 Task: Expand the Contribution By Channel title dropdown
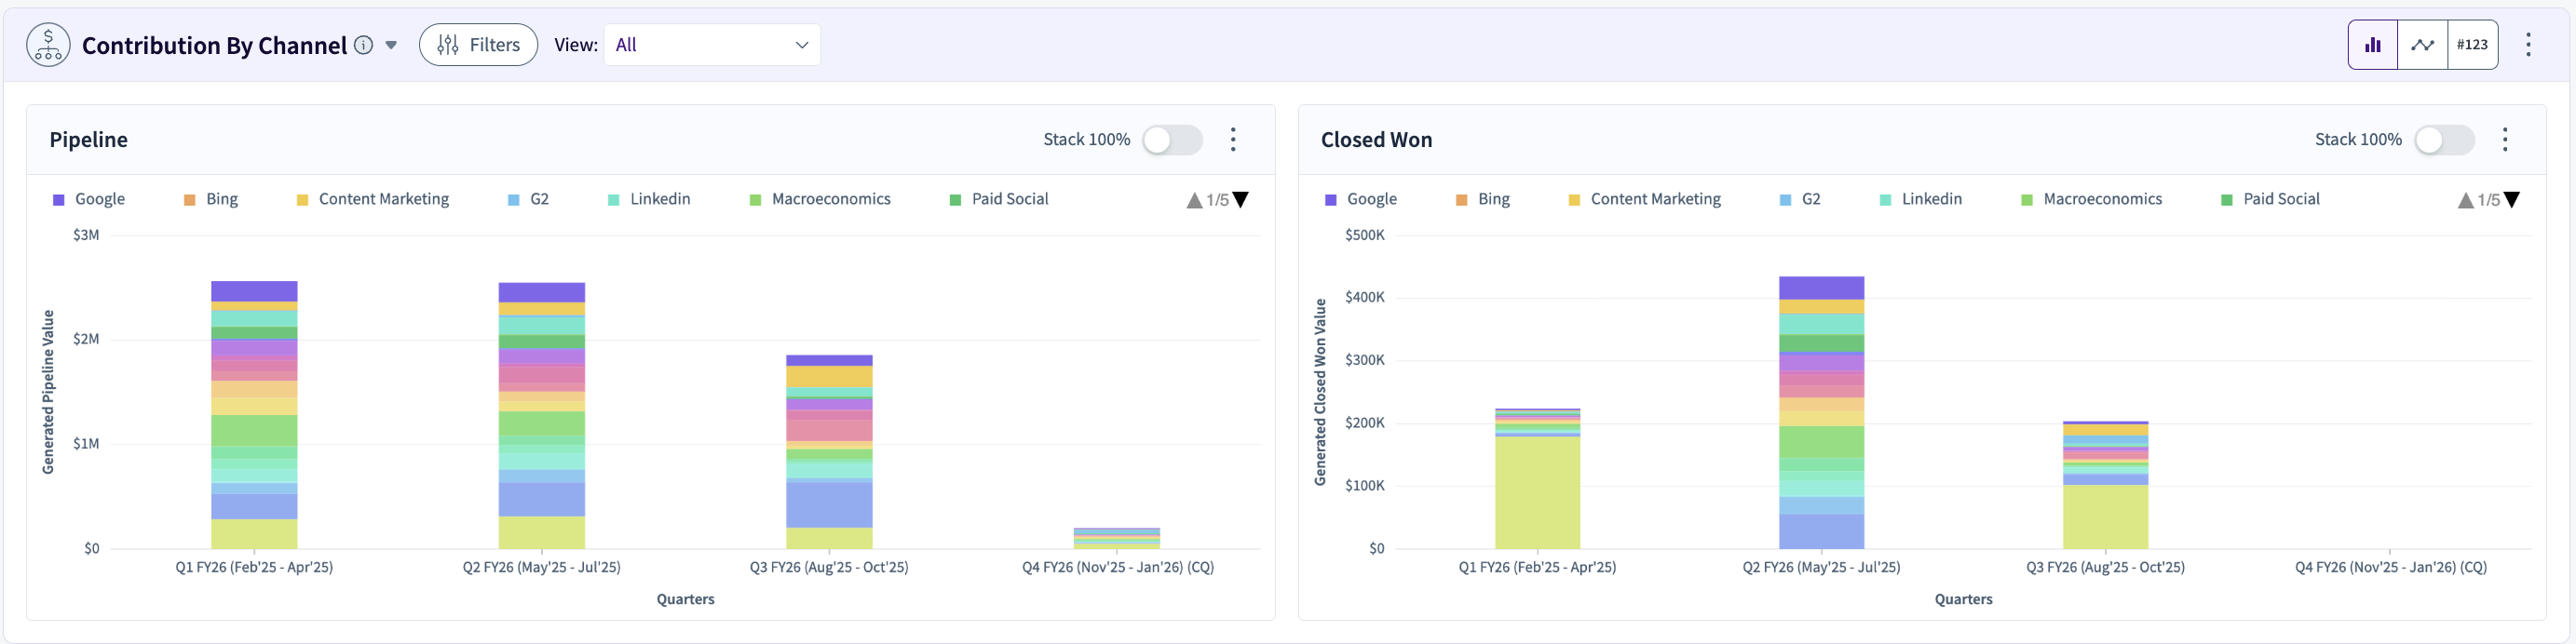coord(391,45)
